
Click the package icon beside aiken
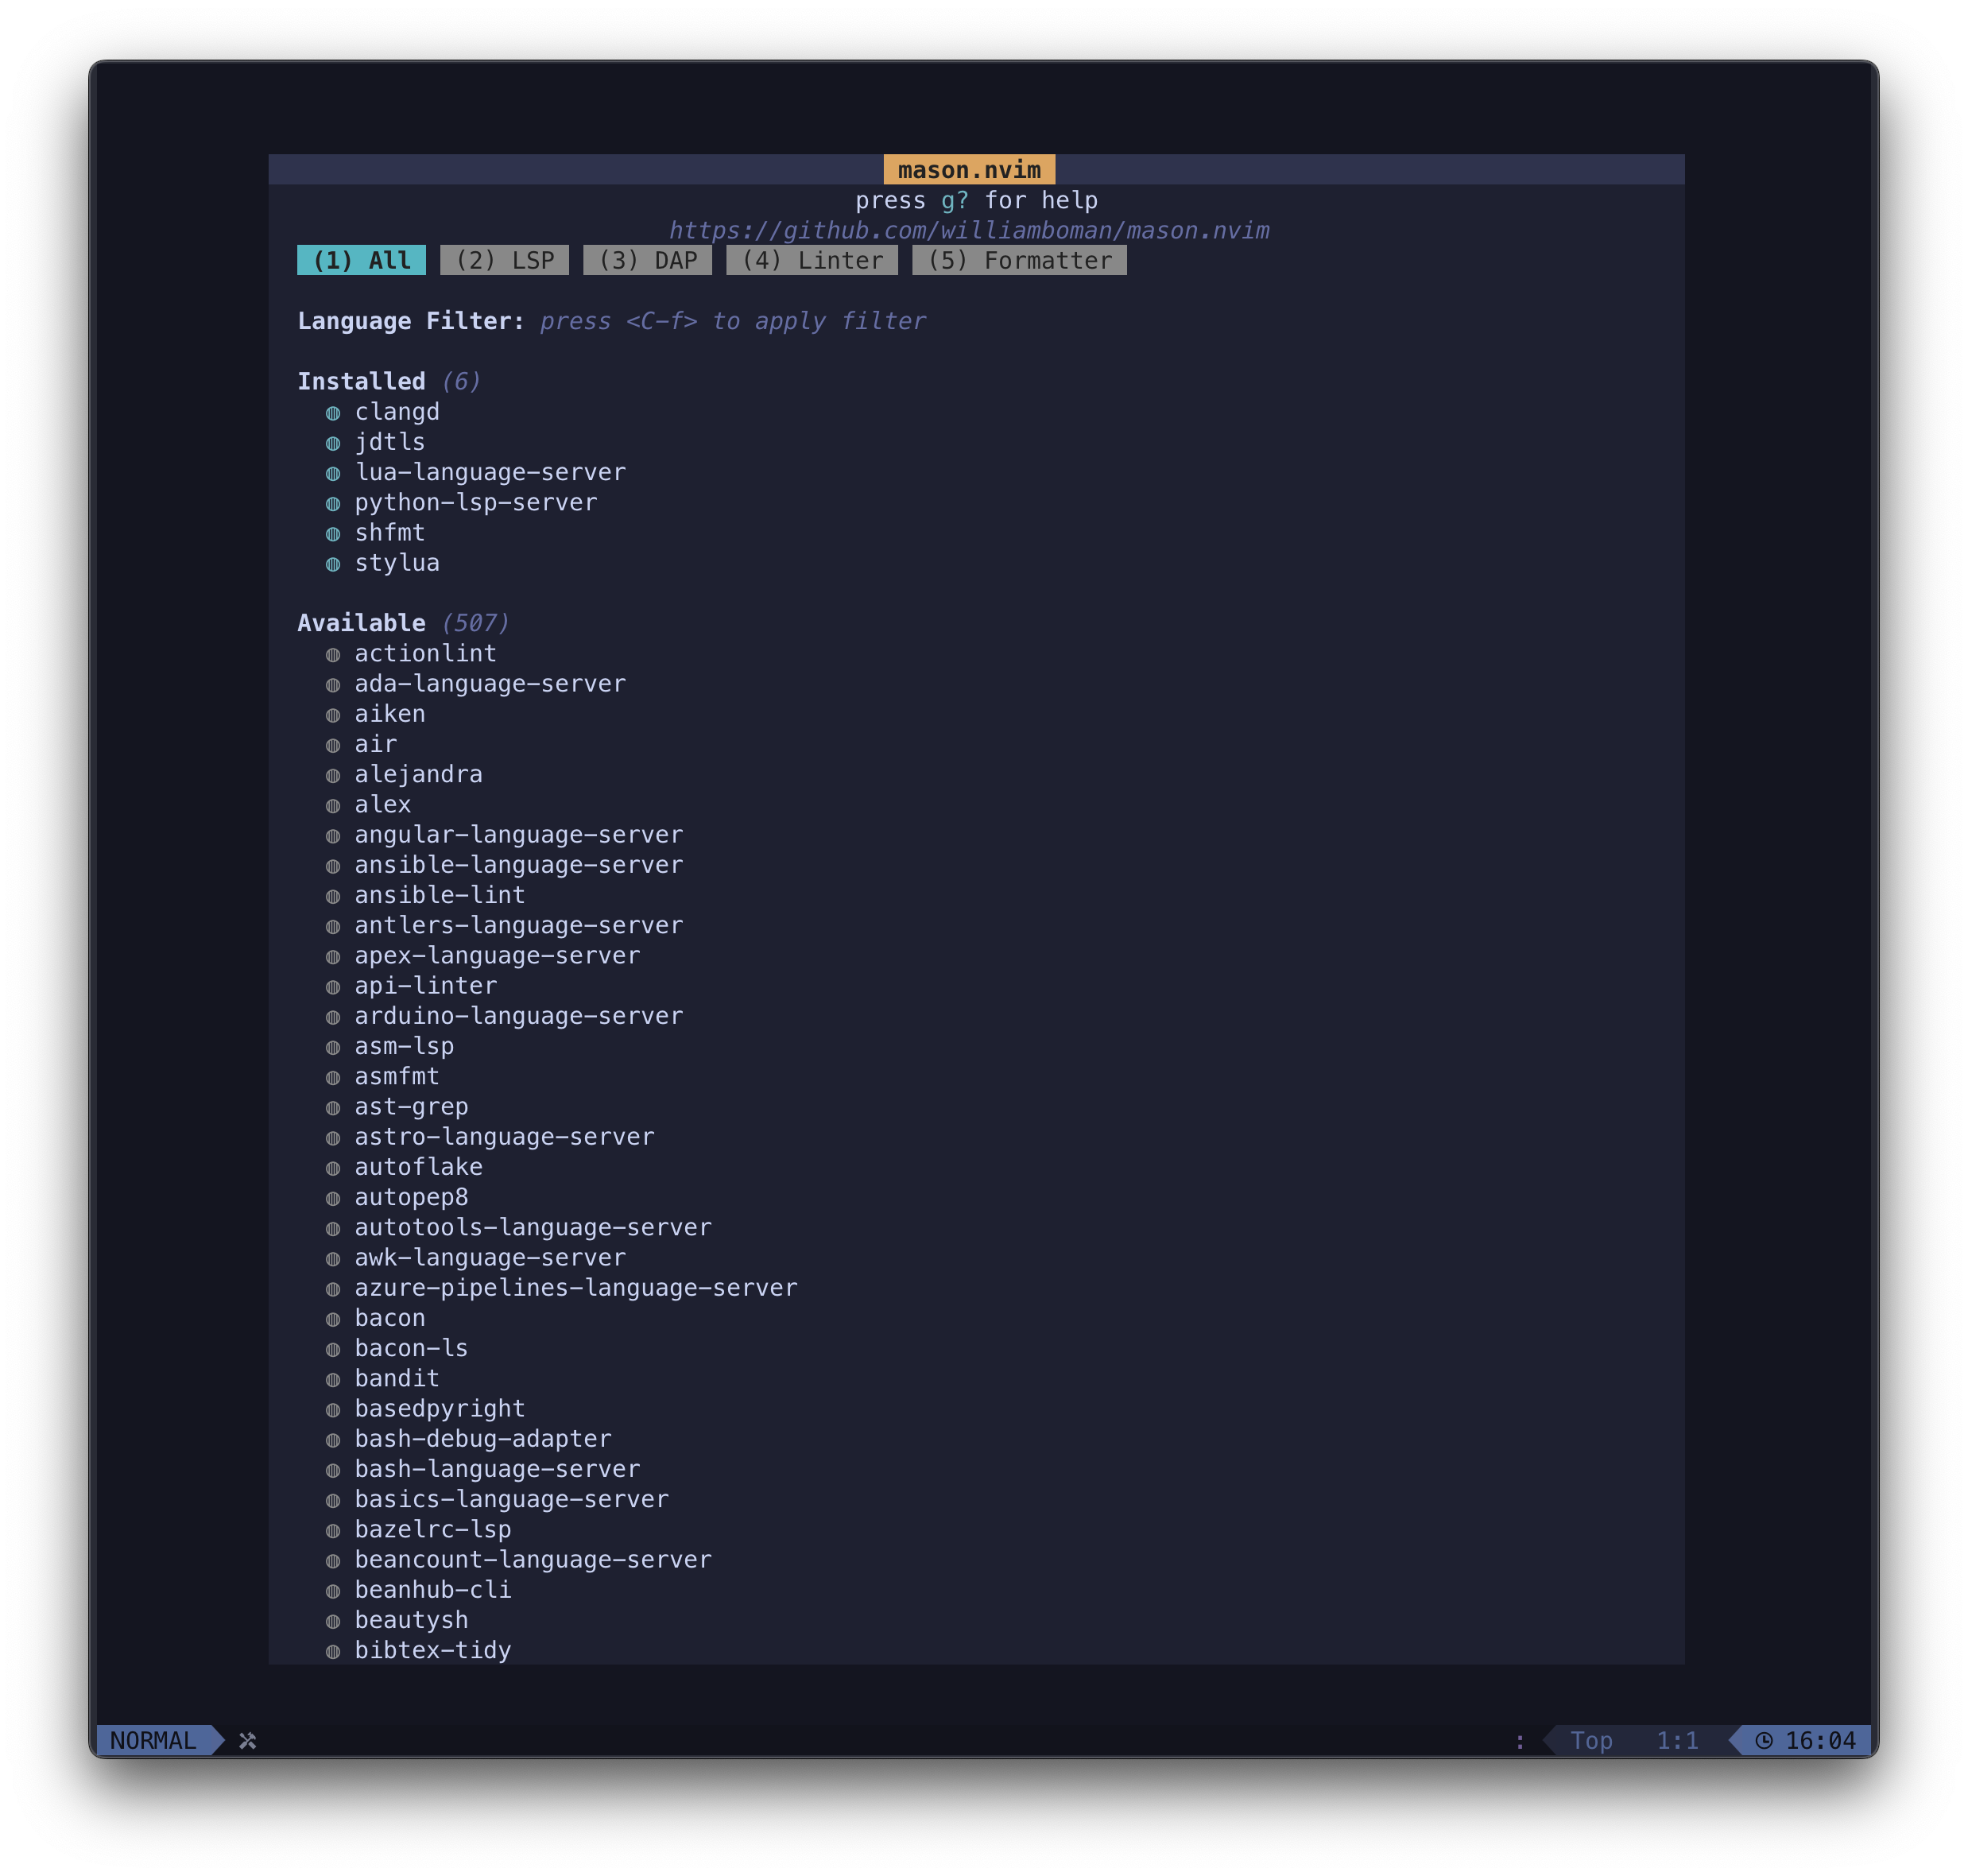333,715
